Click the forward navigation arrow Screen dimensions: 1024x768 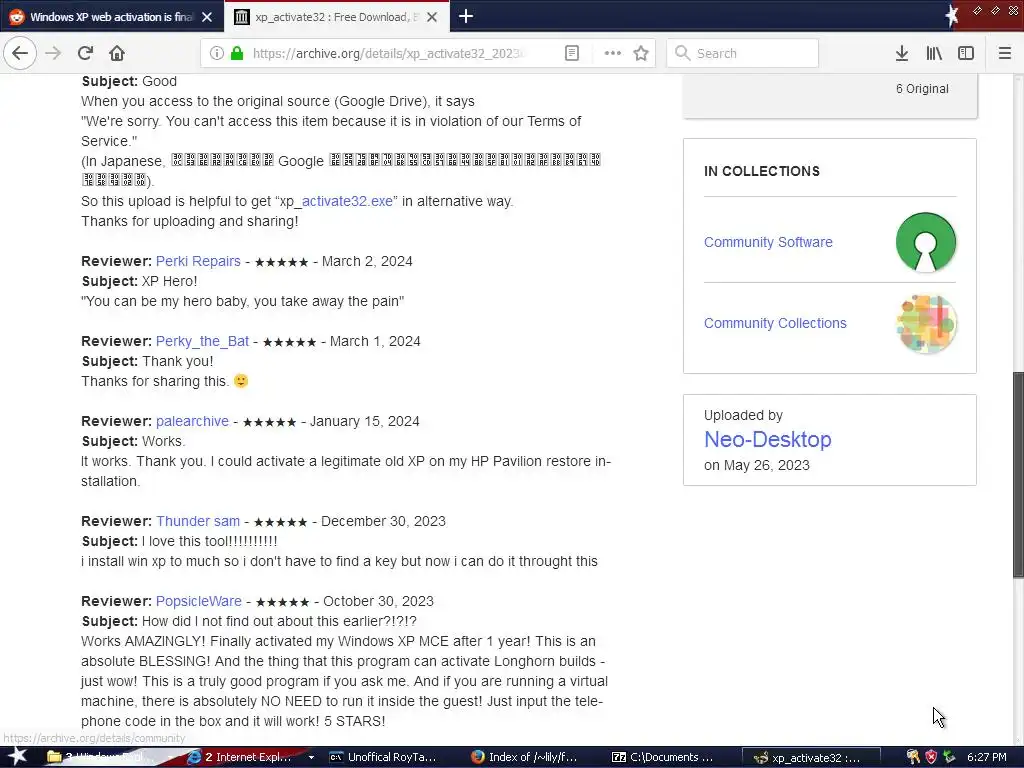click(x=53, y=53)
